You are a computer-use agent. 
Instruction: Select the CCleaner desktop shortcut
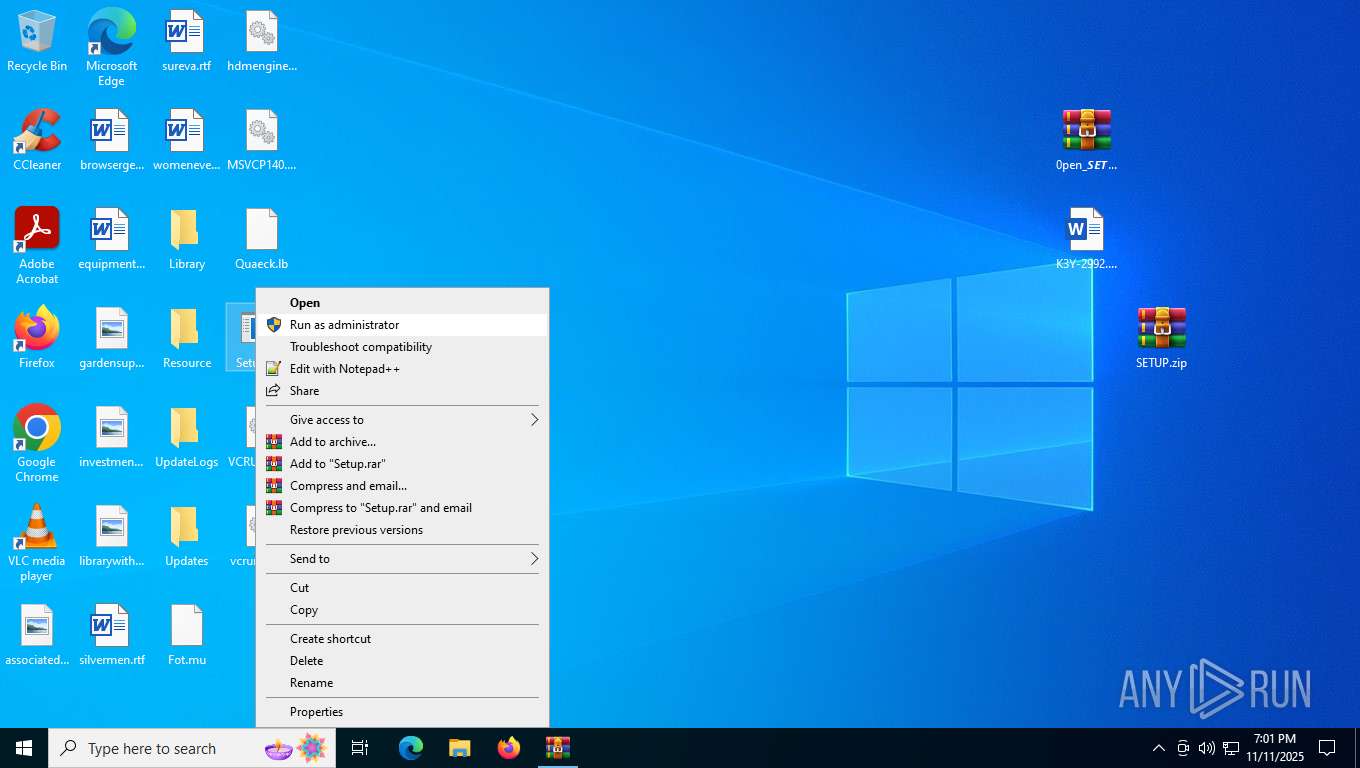(37, 140)
